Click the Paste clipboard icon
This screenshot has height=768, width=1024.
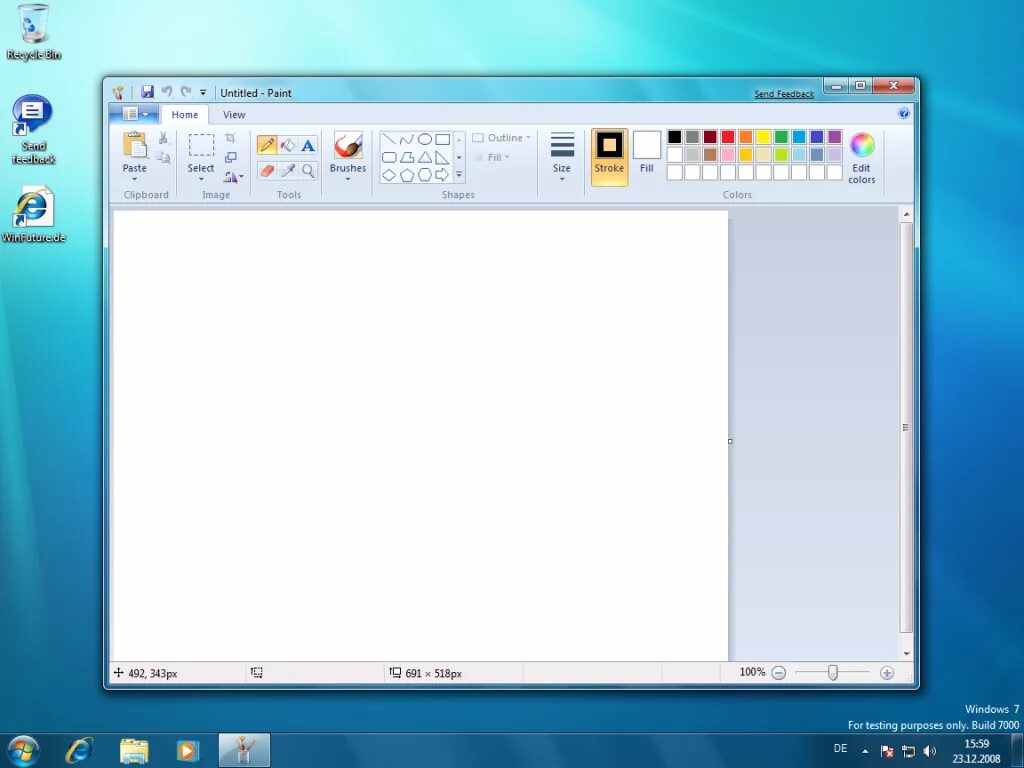pos(135,145)
